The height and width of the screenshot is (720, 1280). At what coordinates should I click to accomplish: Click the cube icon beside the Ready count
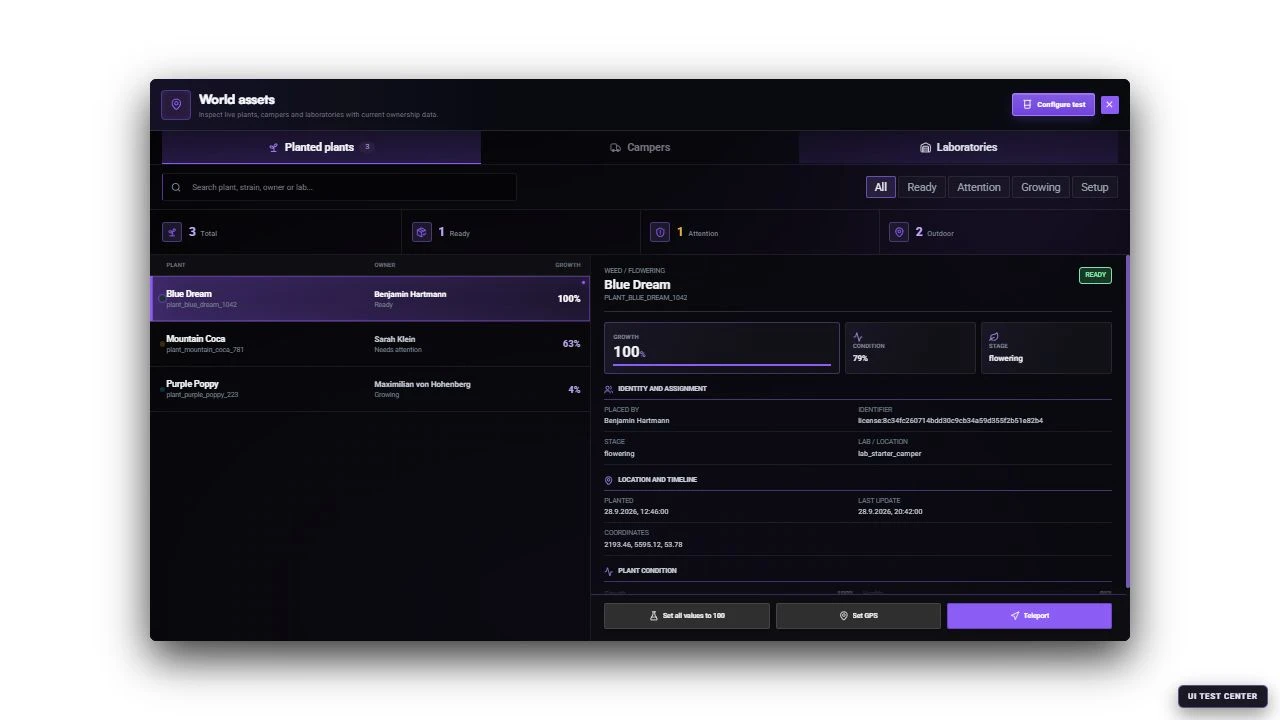tap(421, 232)
